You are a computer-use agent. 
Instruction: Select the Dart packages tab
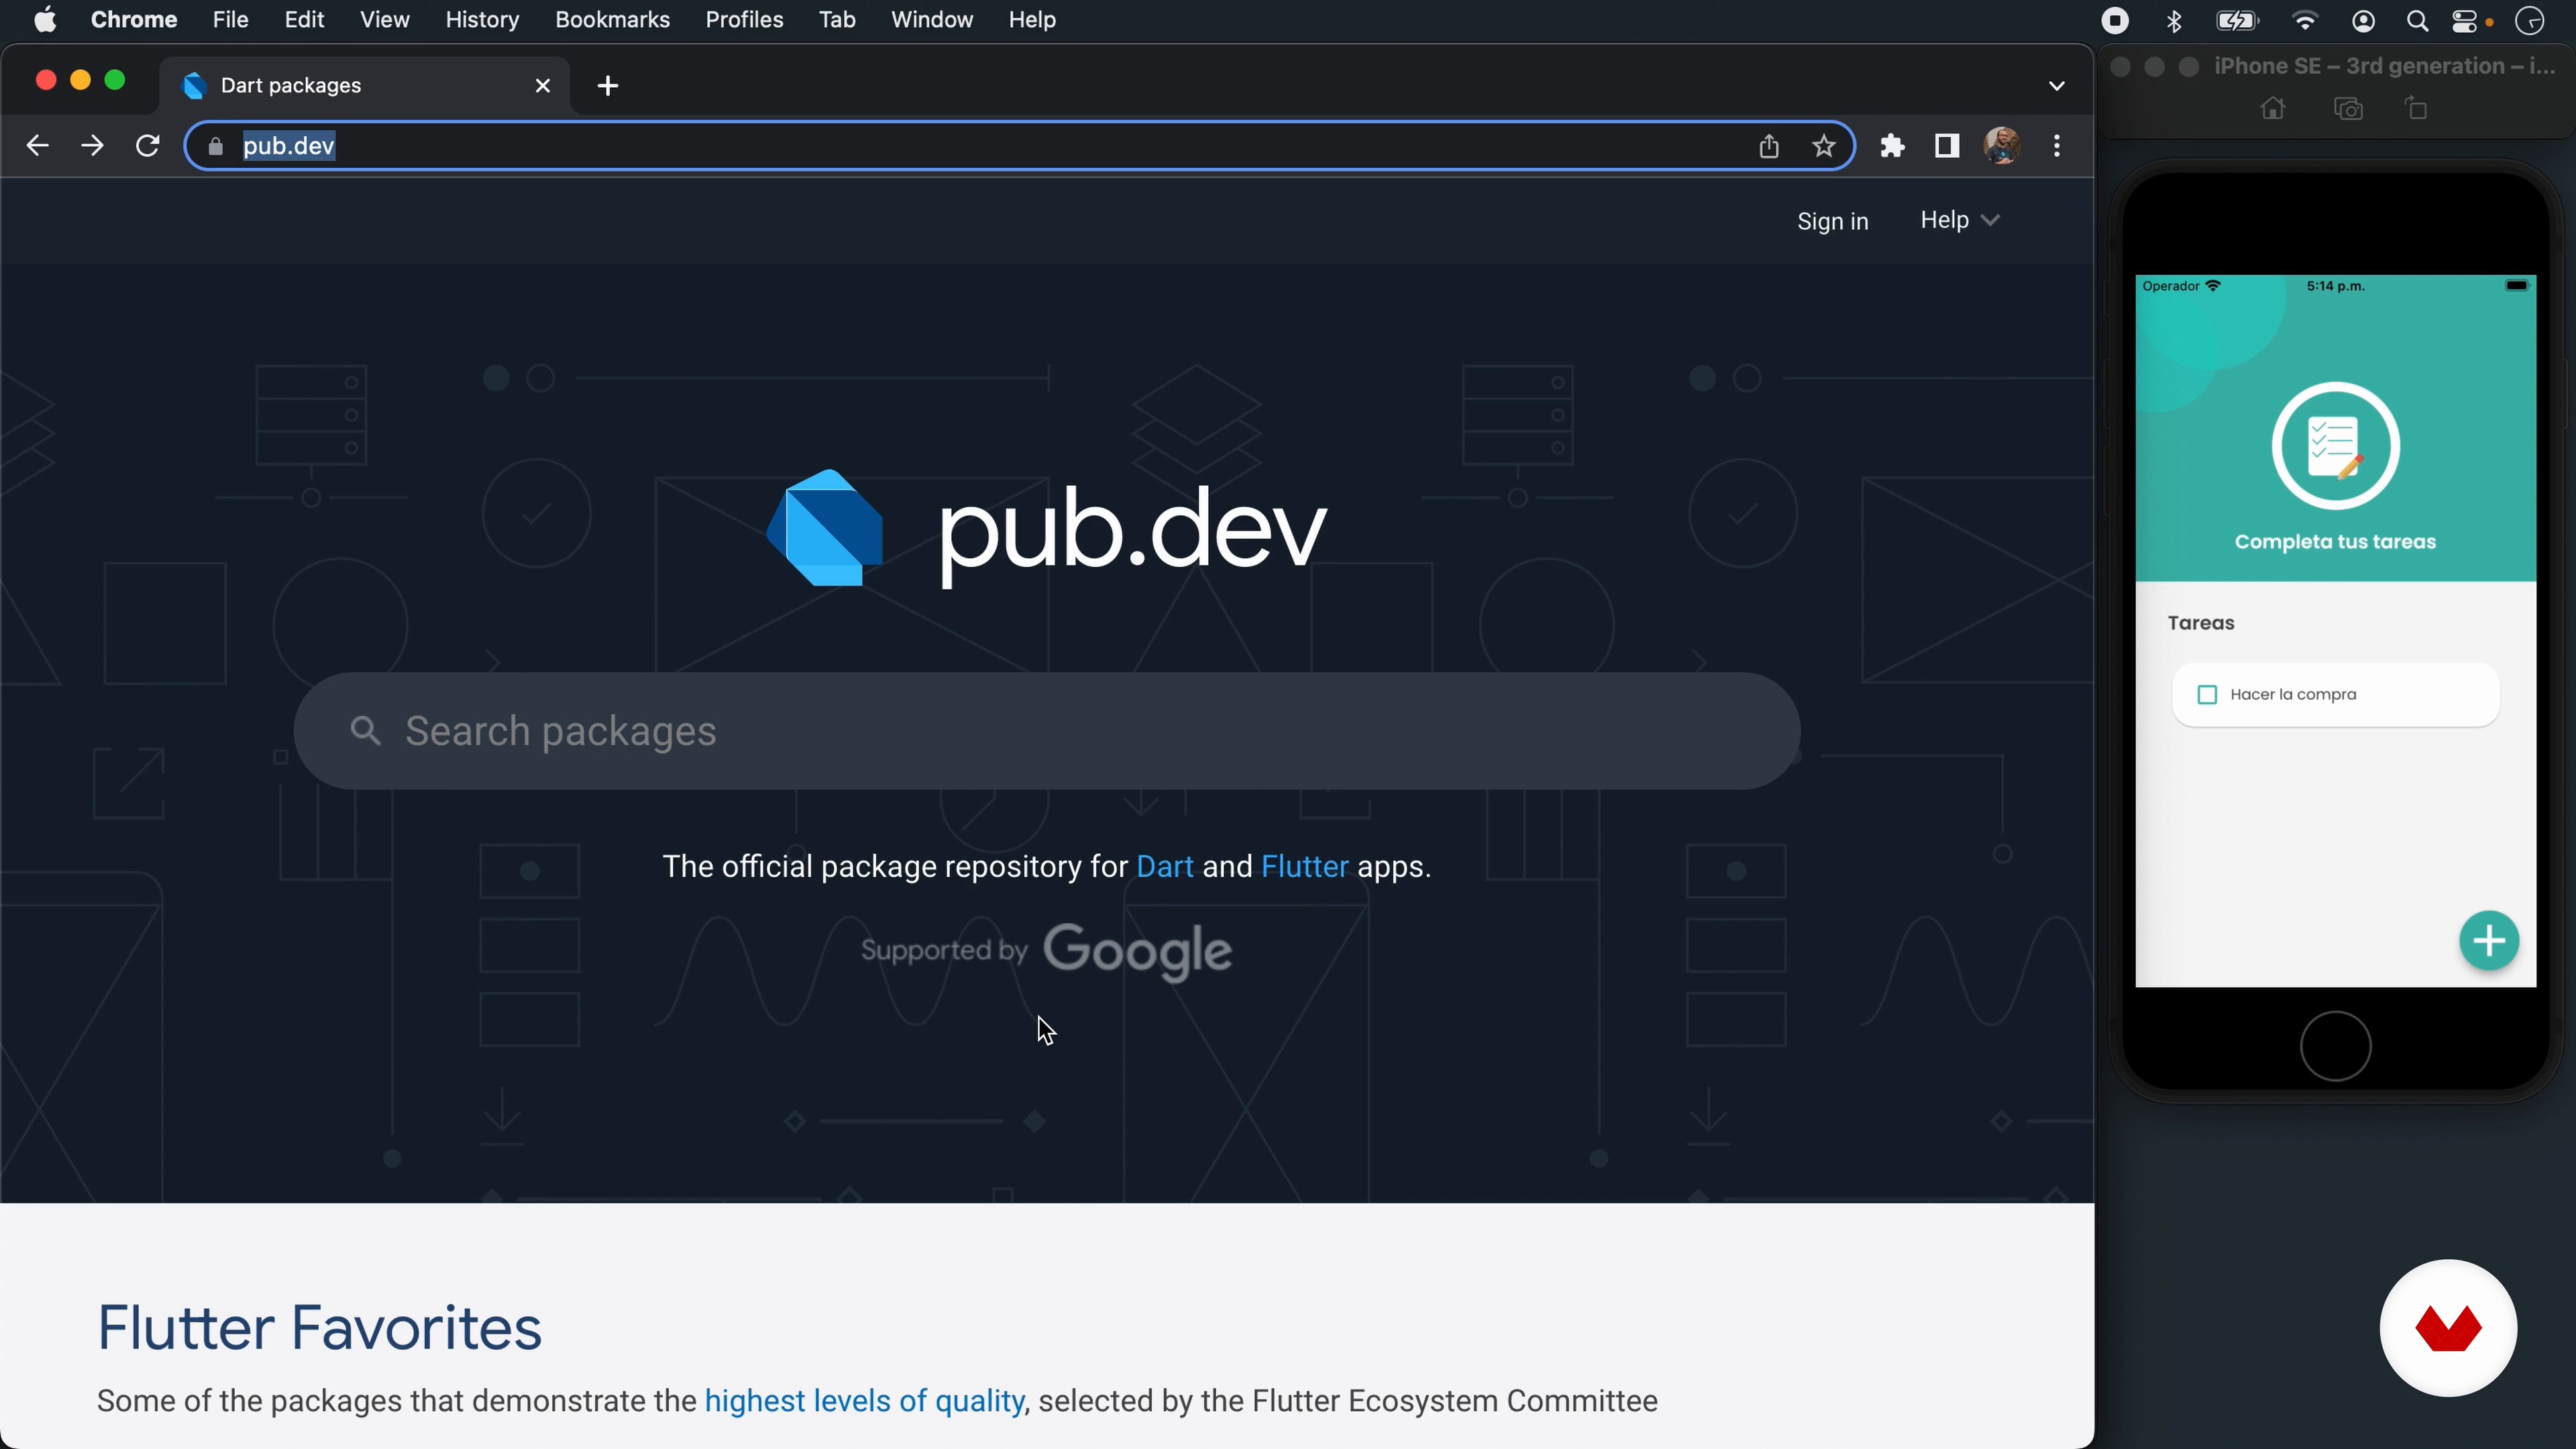tap(365, 86)
